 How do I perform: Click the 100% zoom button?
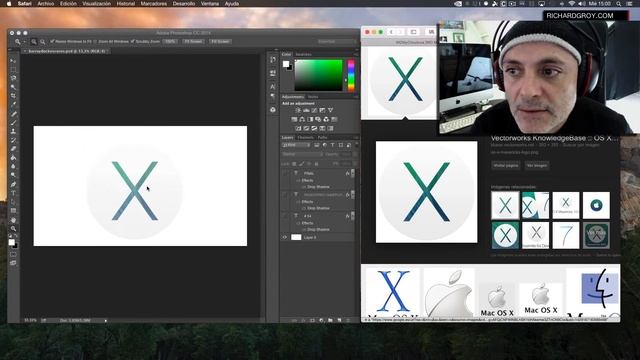point(170,42)
